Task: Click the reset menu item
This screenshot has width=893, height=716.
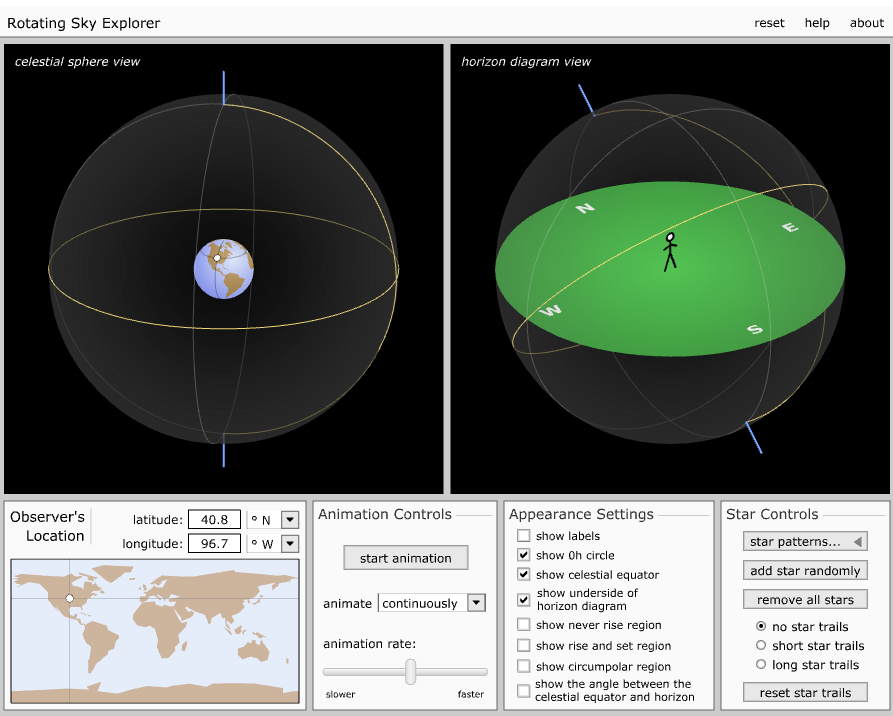Action: (x=769, y=23)
